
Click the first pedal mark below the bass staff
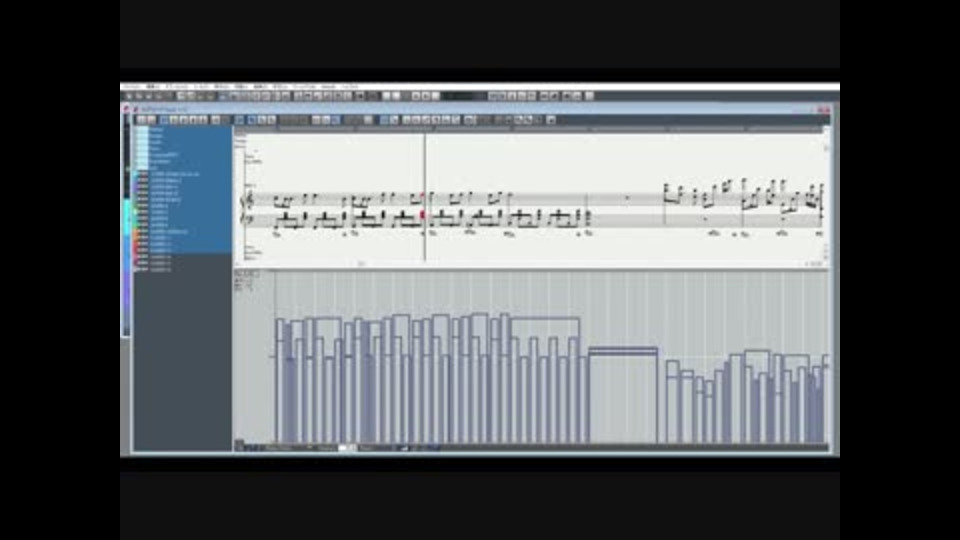point(277,233)
